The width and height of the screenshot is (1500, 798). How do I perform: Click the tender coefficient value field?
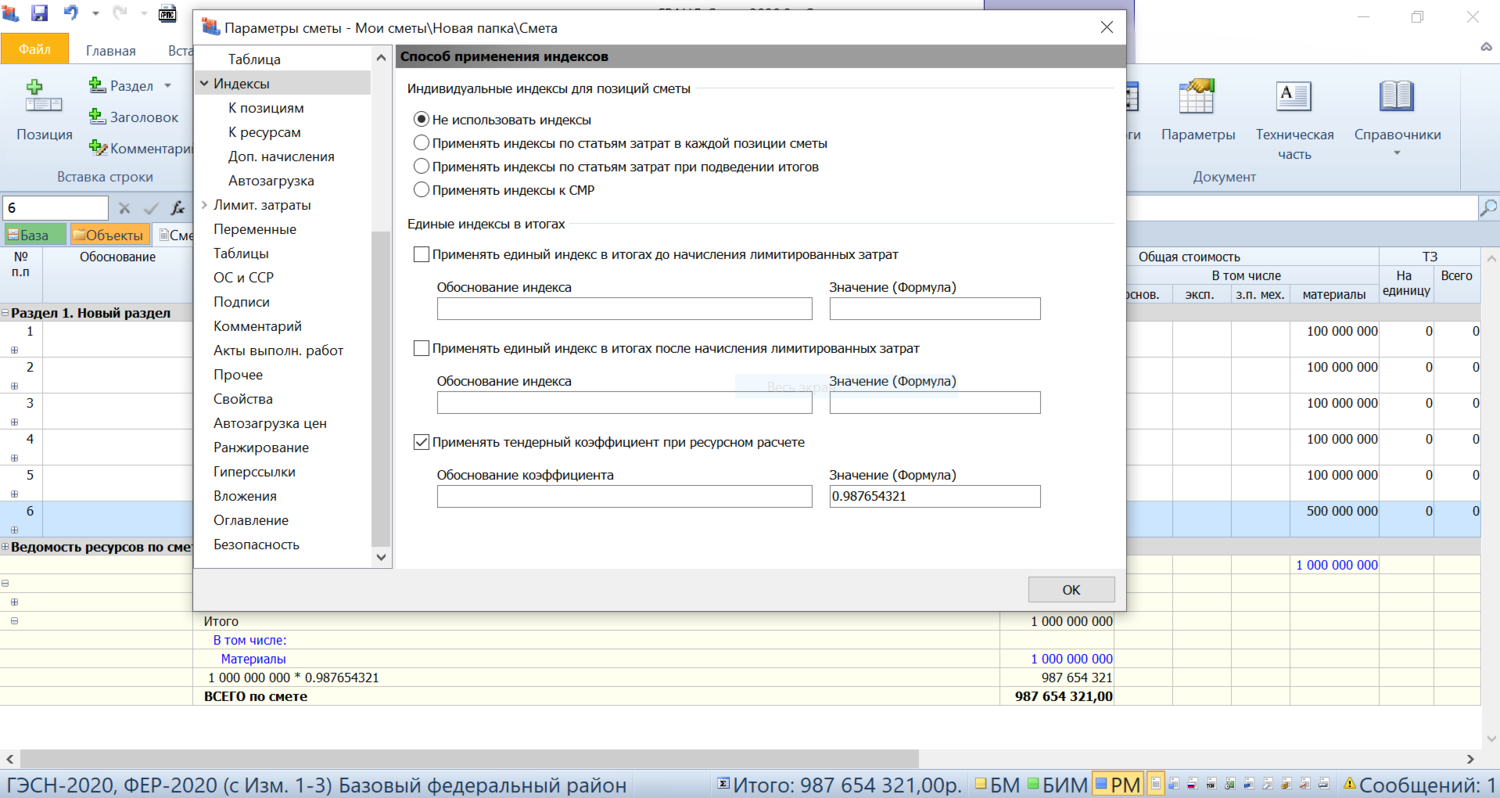tap(935, 496)
